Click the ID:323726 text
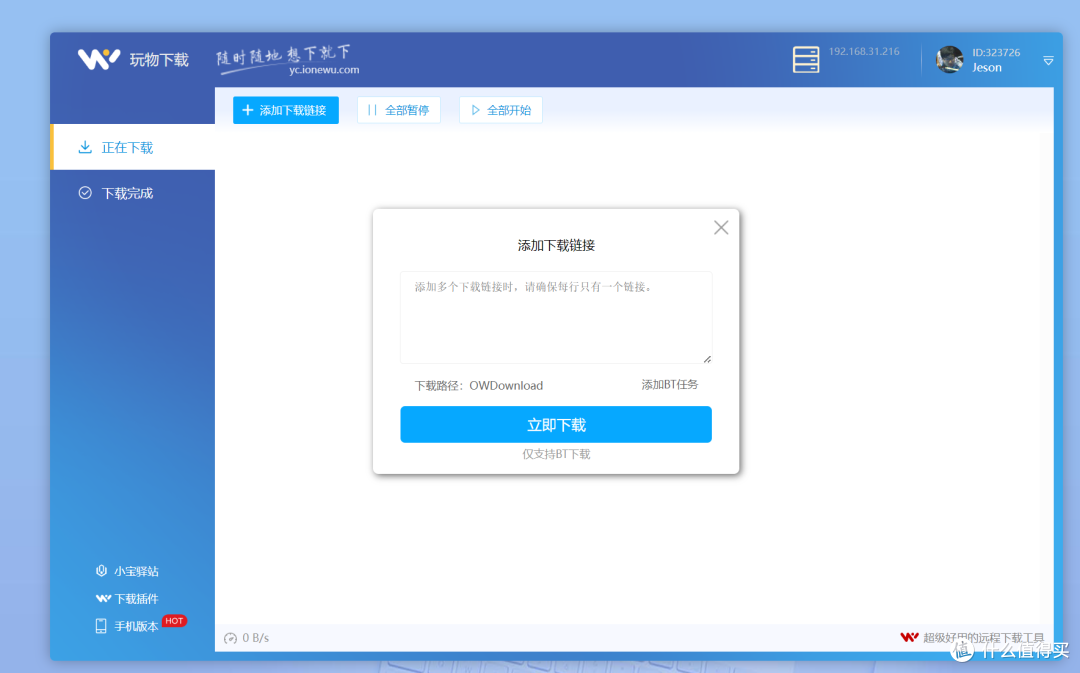This screenshot has width=1080, height=673. [996, 52]
